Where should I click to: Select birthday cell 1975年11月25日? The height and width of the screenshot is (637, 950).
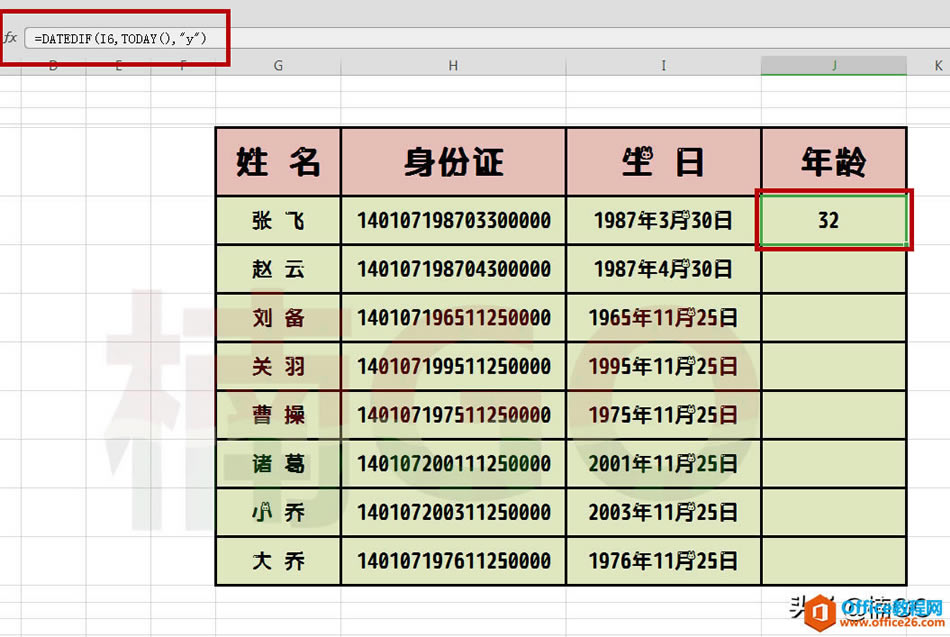(x=663, y=415)
